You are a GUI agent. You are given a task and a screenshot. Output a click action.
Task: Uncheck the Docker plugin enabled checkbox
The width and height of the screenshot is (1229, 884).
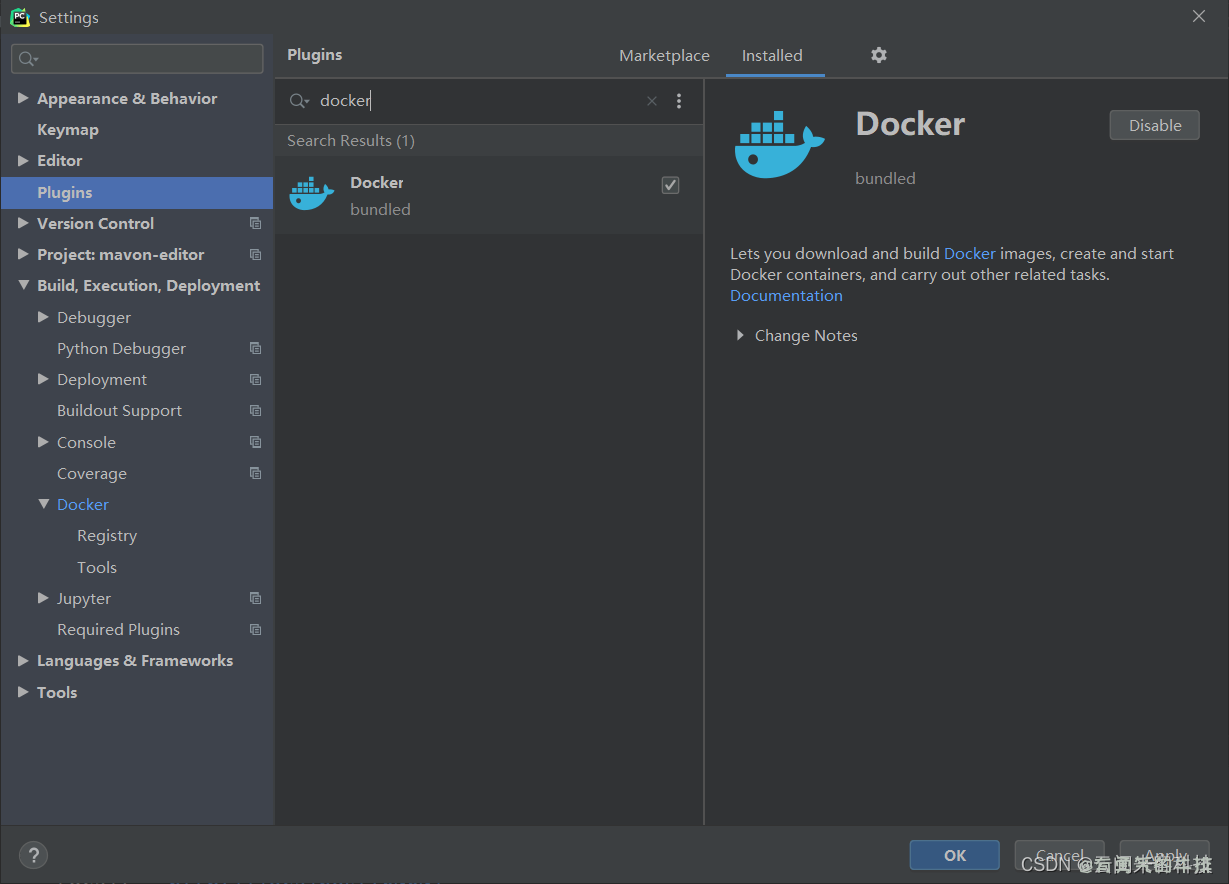point(670,185)
